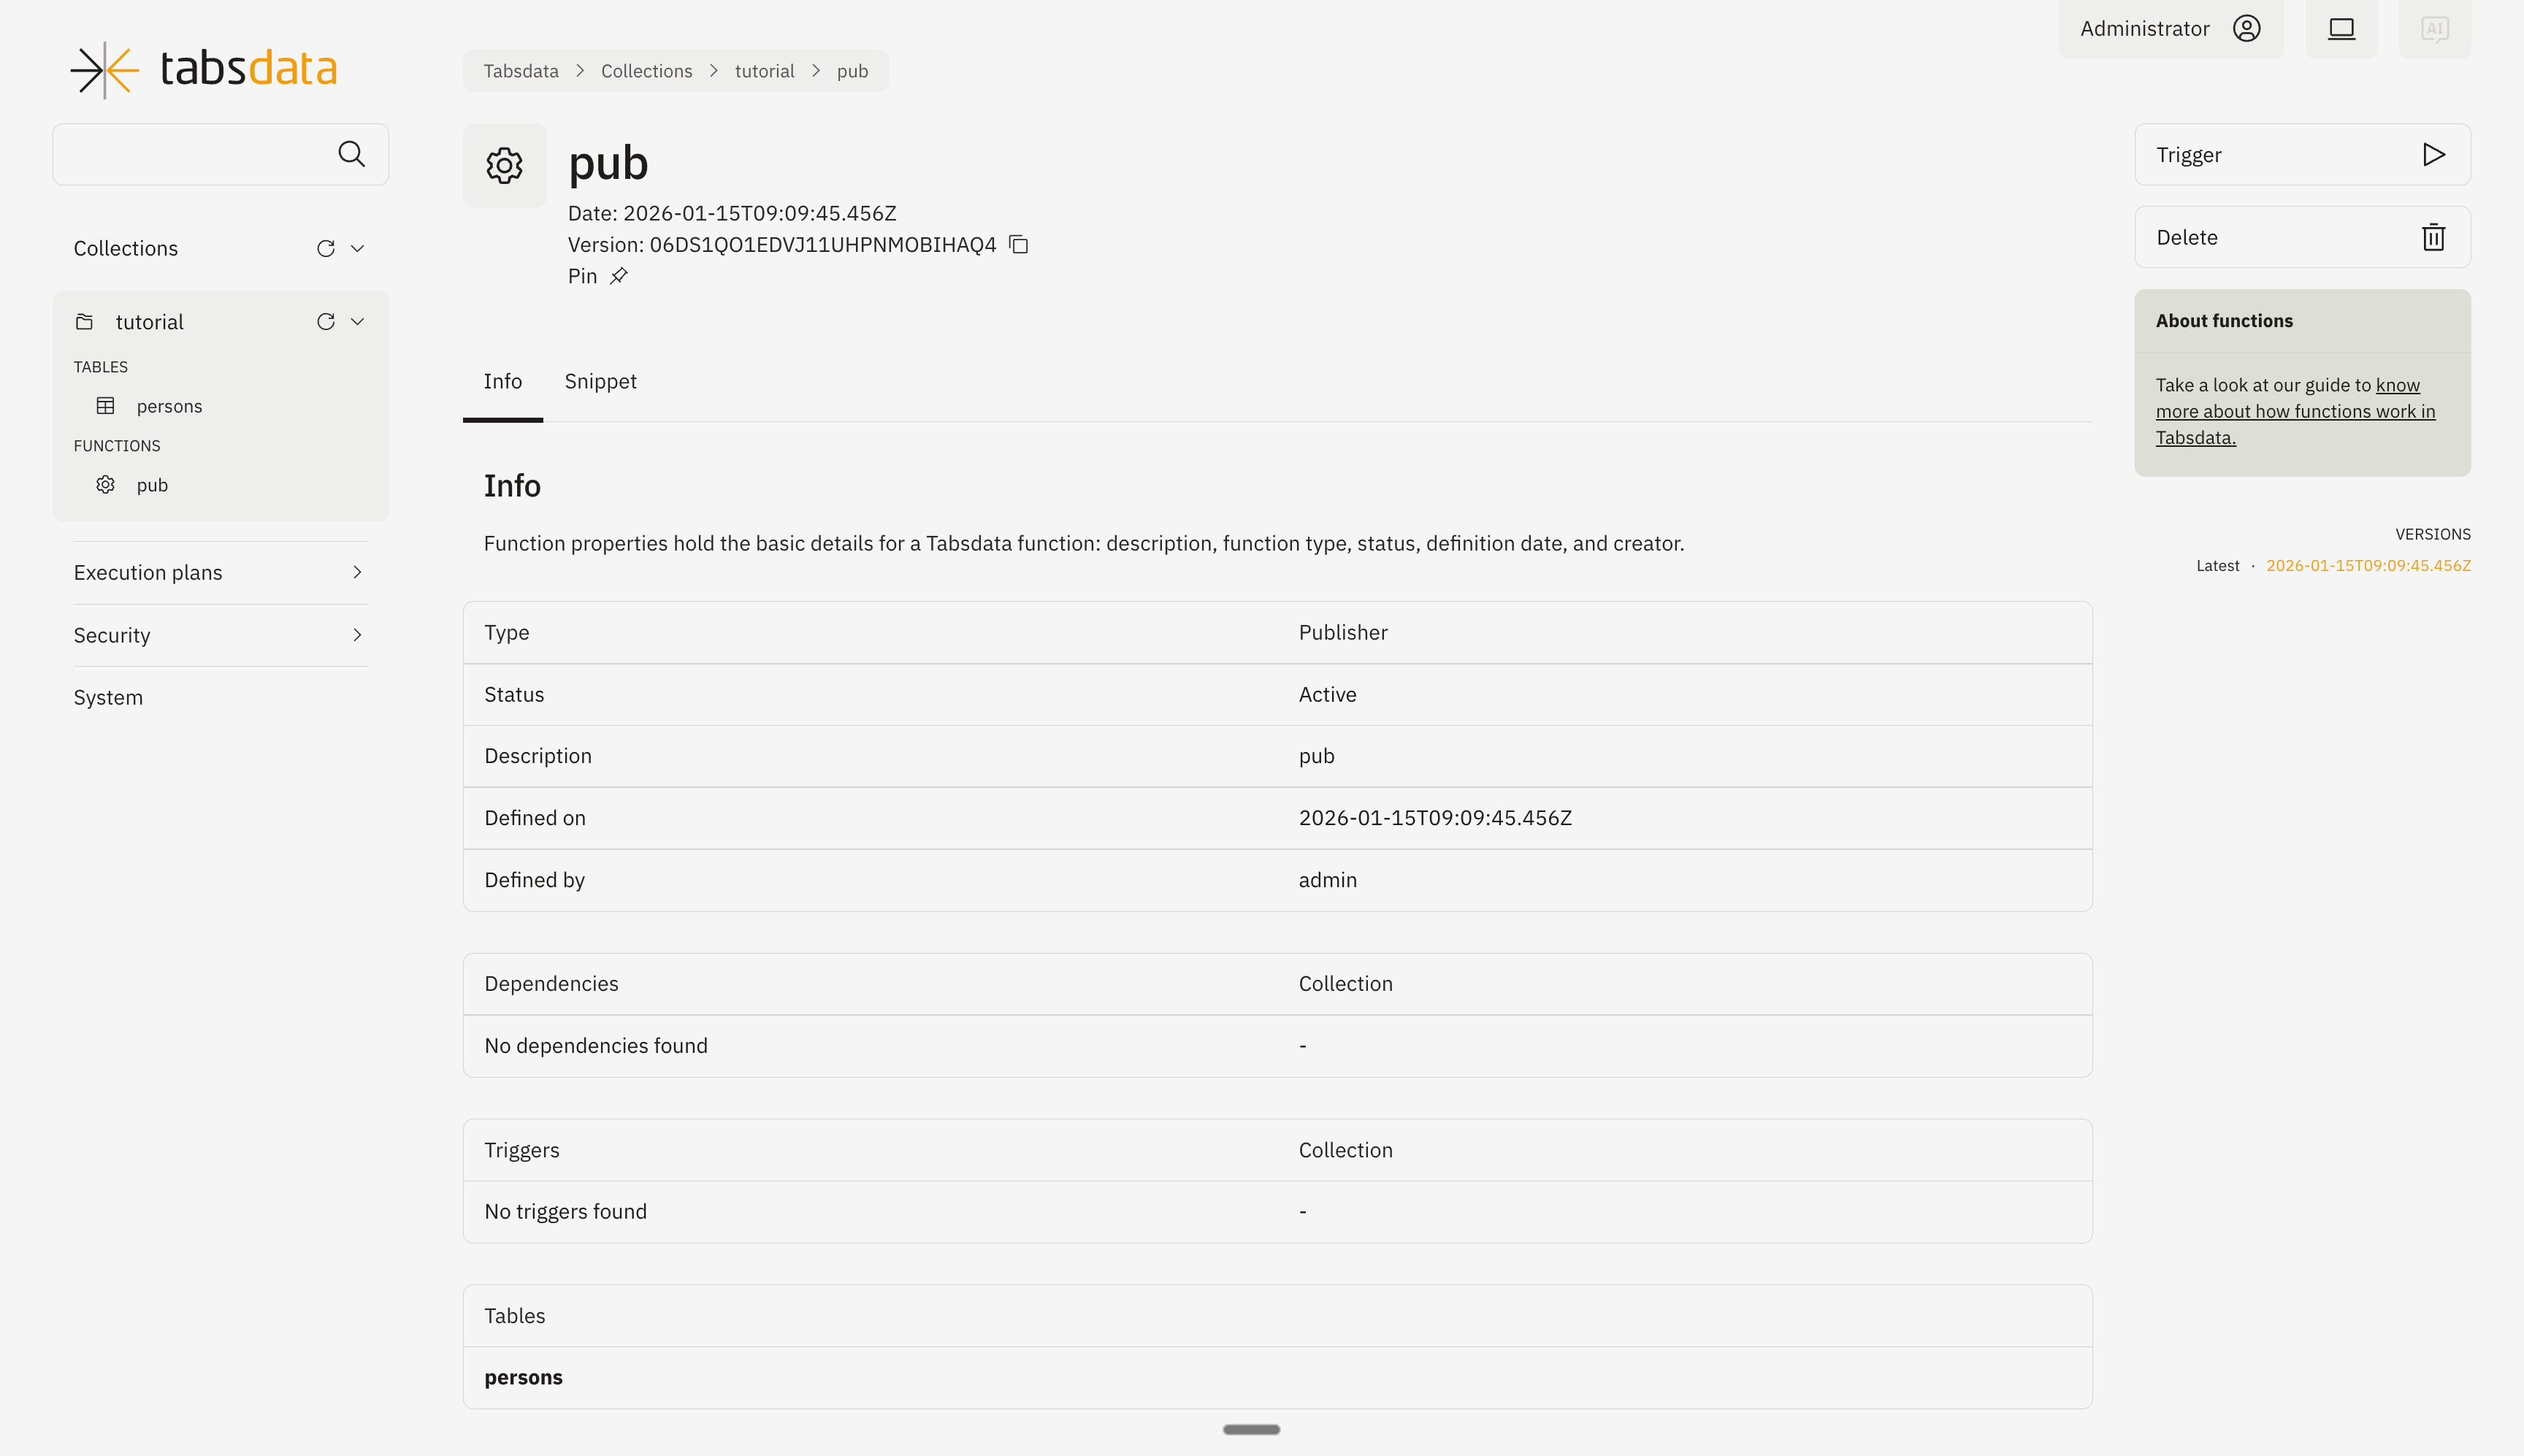Viewport: 2524px width, 1456px height.
Task: Refresh the Collections list
Action: pyautogui.click(x=325, y=248)
